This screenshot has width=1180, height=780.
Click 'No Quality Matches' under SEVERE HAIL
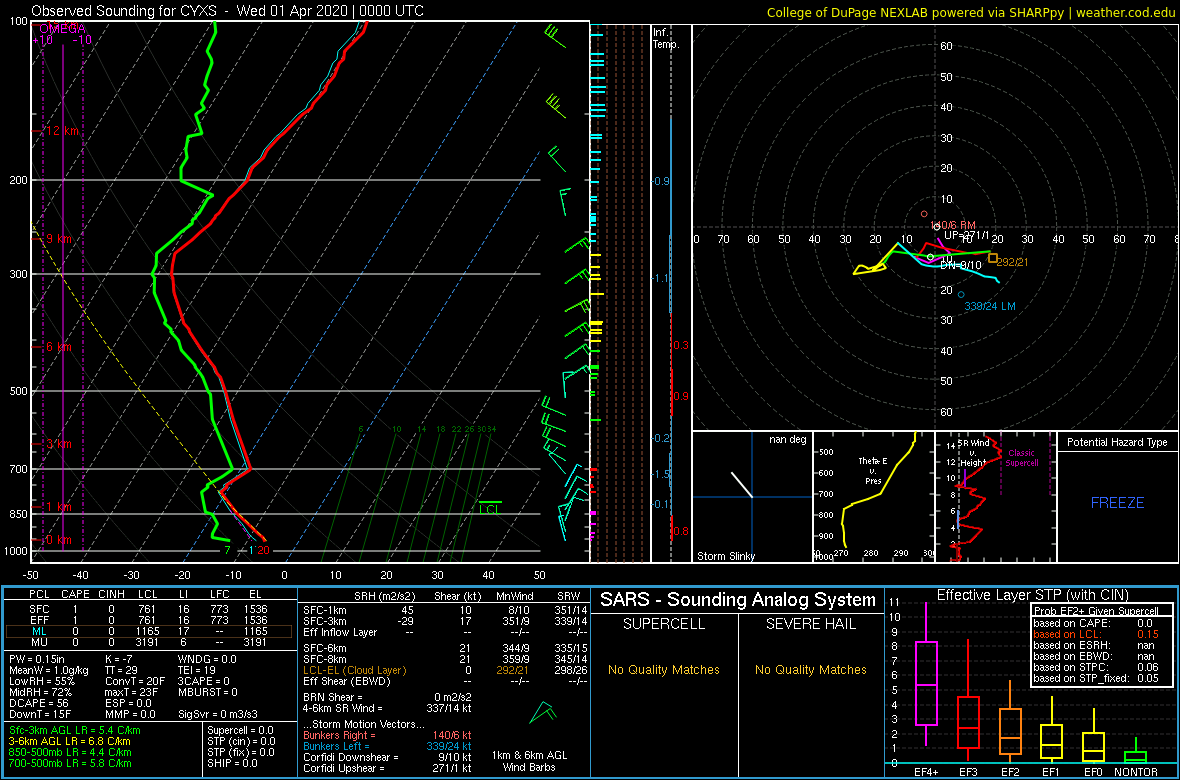point(810,670)
